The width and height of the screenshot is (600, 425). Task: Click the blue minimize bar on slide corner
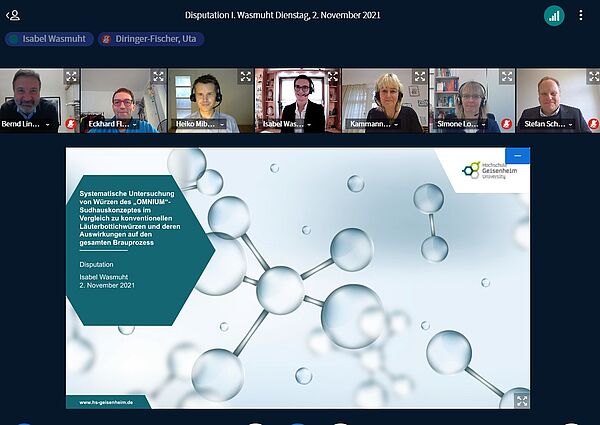point(518,155)
